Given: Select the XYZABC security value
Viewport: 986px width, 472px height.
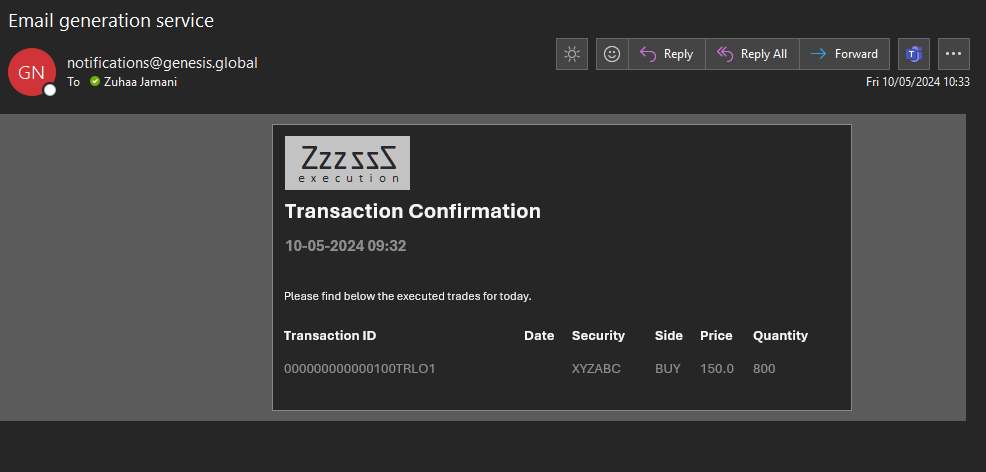Looking at the screenshot, I should click(596, 369).
